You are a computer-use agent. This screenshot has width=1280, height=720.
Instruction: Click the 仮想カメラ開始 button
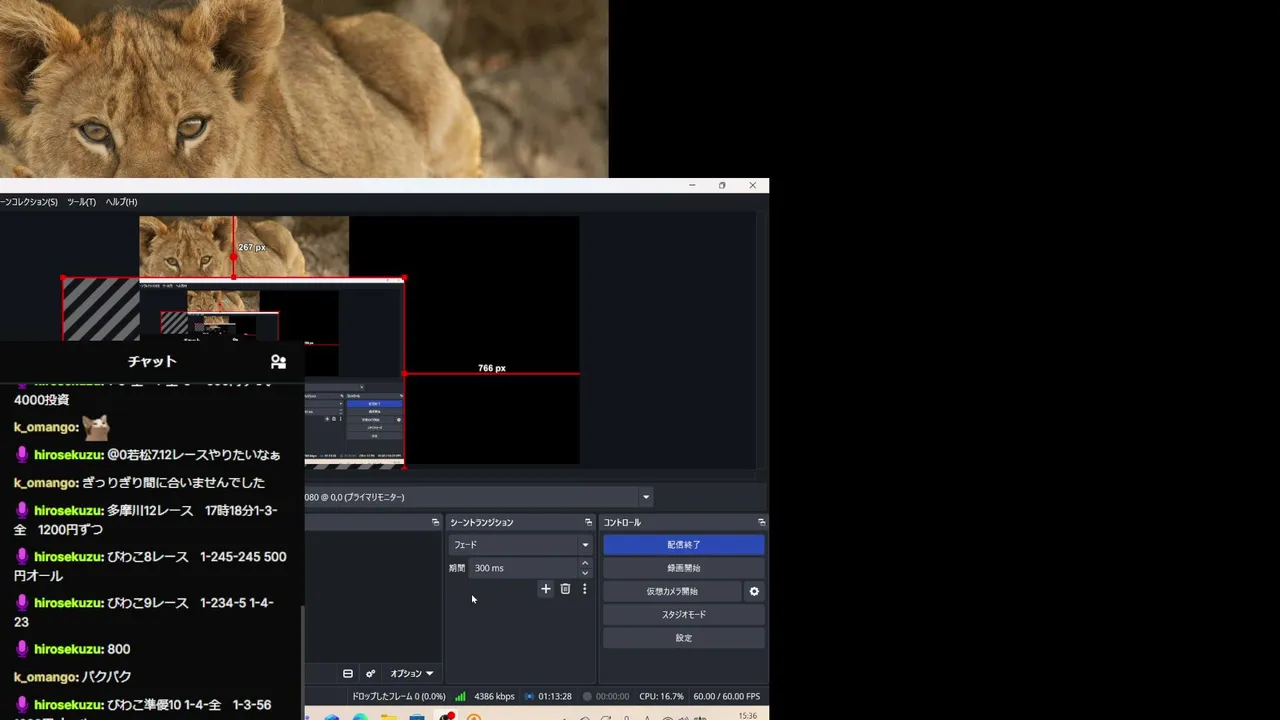point(672,591)
